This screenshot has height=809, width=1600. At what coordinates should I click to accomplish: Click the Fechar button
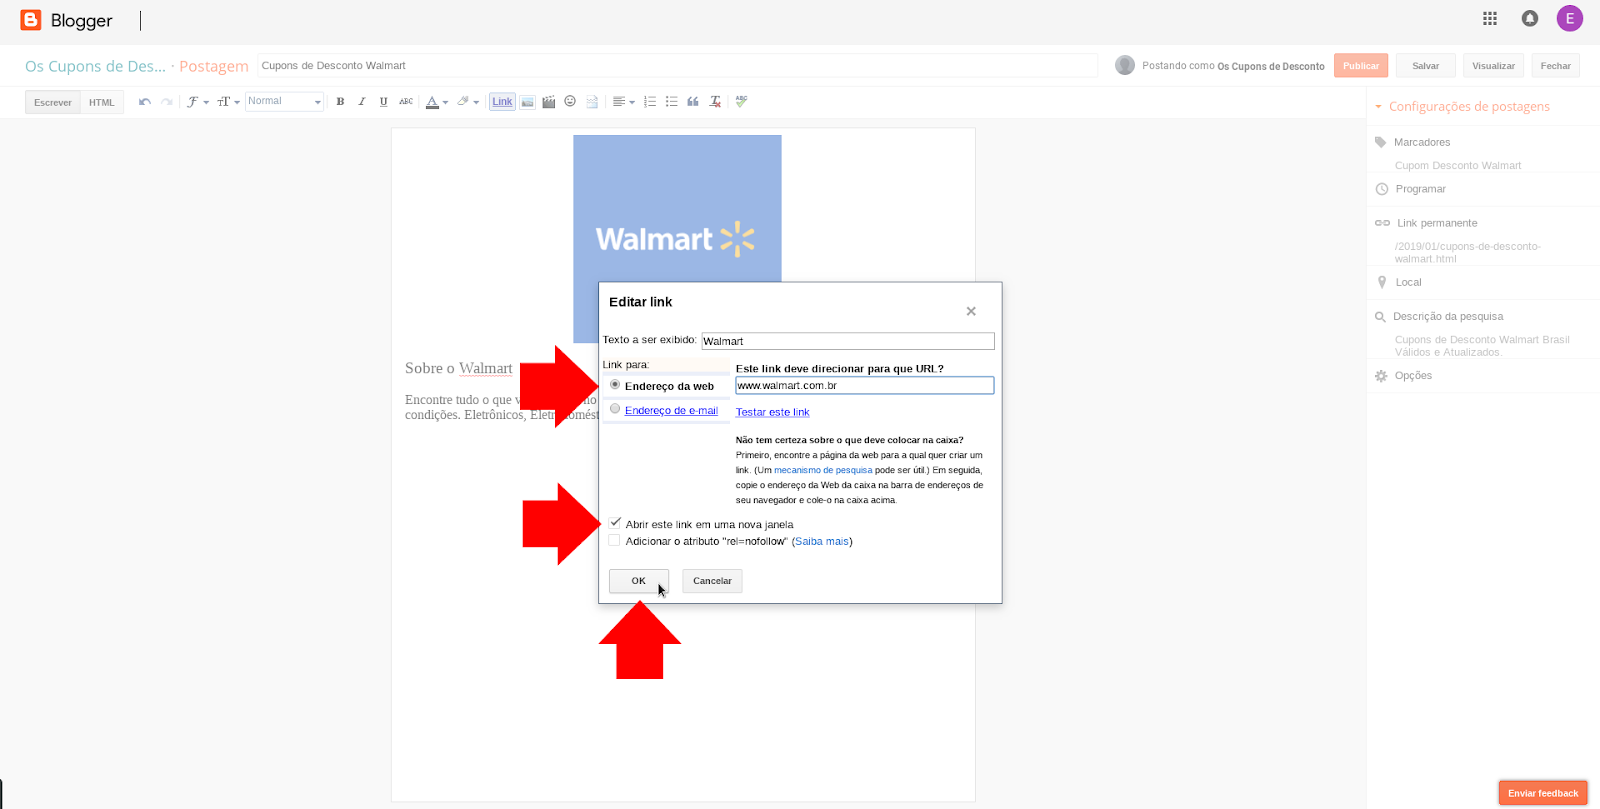click(x=1555, y=66)
